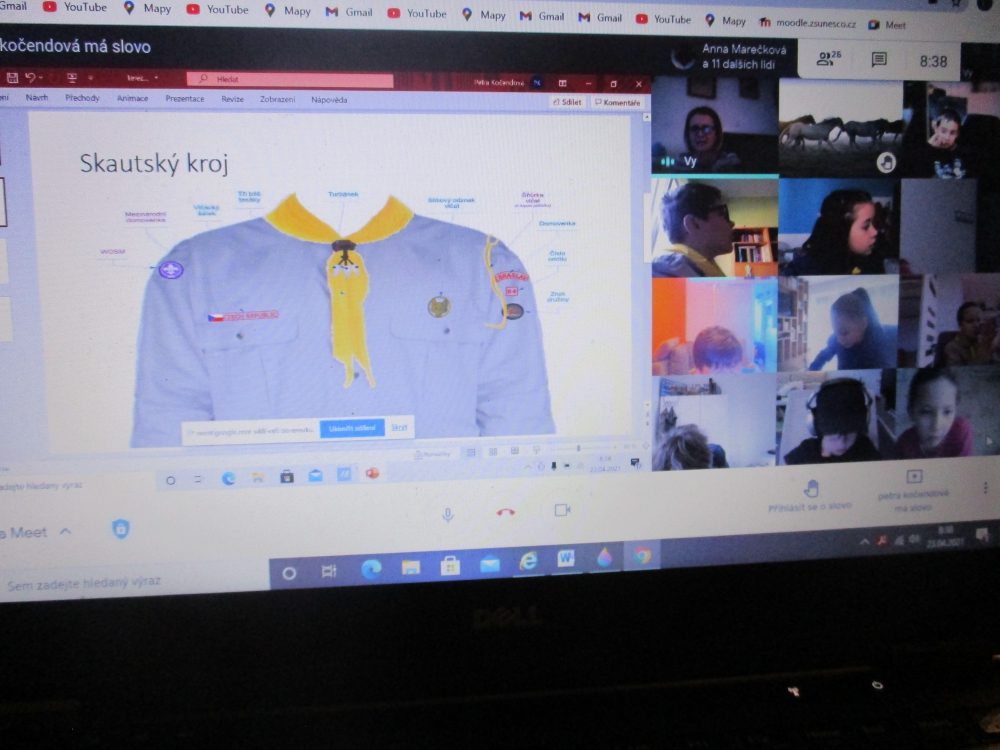Image resolution: width=1000 pixels, height=750 pixels.
Task: Select the horses participant video tile
Action: (x=841, y=128)
